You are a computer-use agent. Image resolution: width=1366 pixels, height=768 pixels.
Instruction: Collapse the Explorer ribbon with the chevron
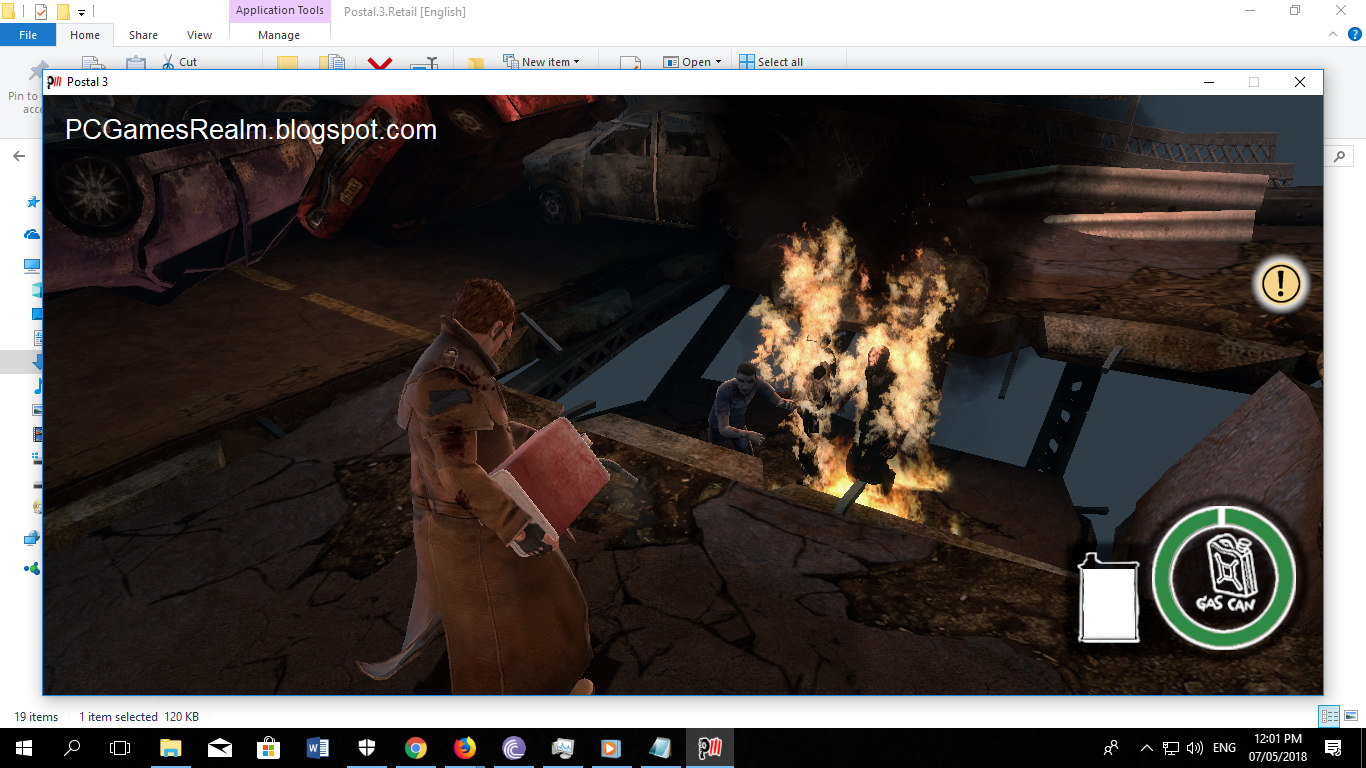coord(1331,34)
